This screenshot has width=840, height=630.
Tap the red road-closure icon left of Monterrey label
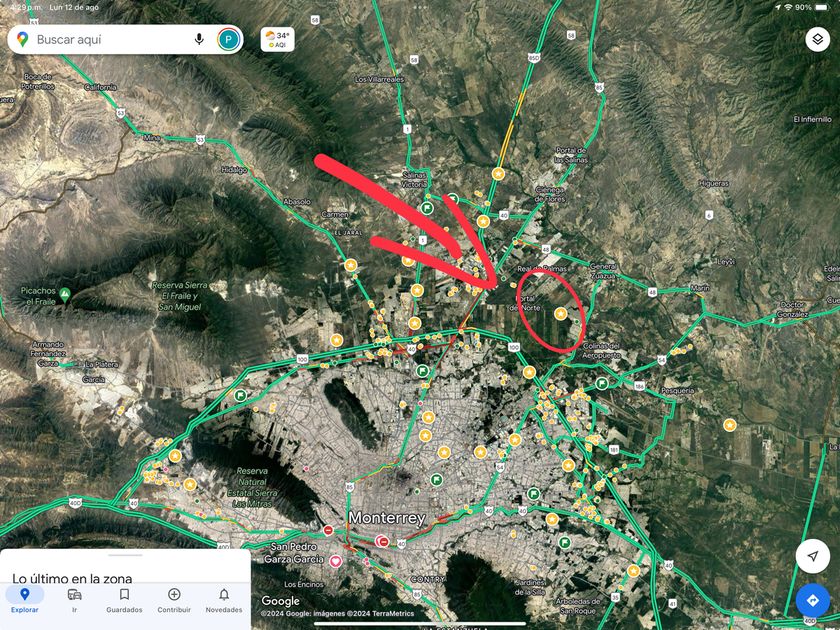pyautogui.click(x=328, y=530)
